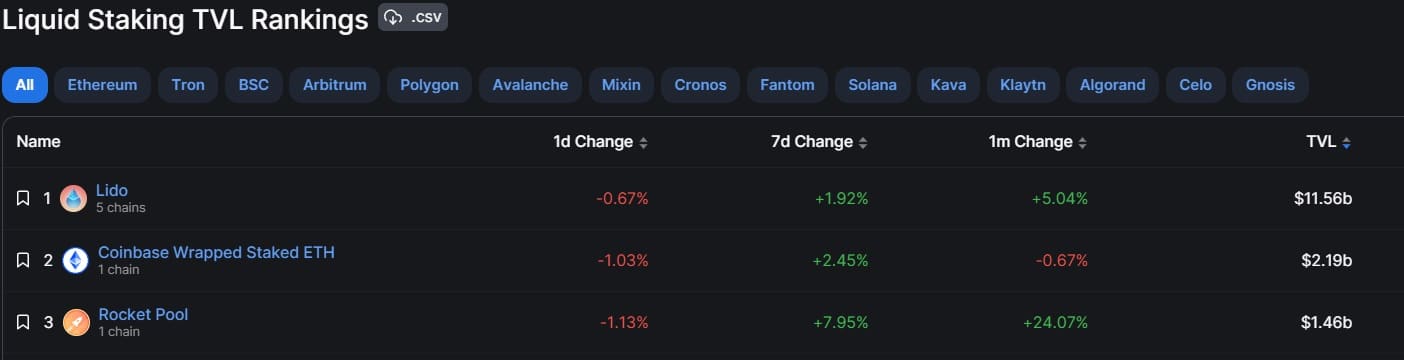Show All chains filter
Screen dimensions: 1404x360
click(x=25, y=85)
